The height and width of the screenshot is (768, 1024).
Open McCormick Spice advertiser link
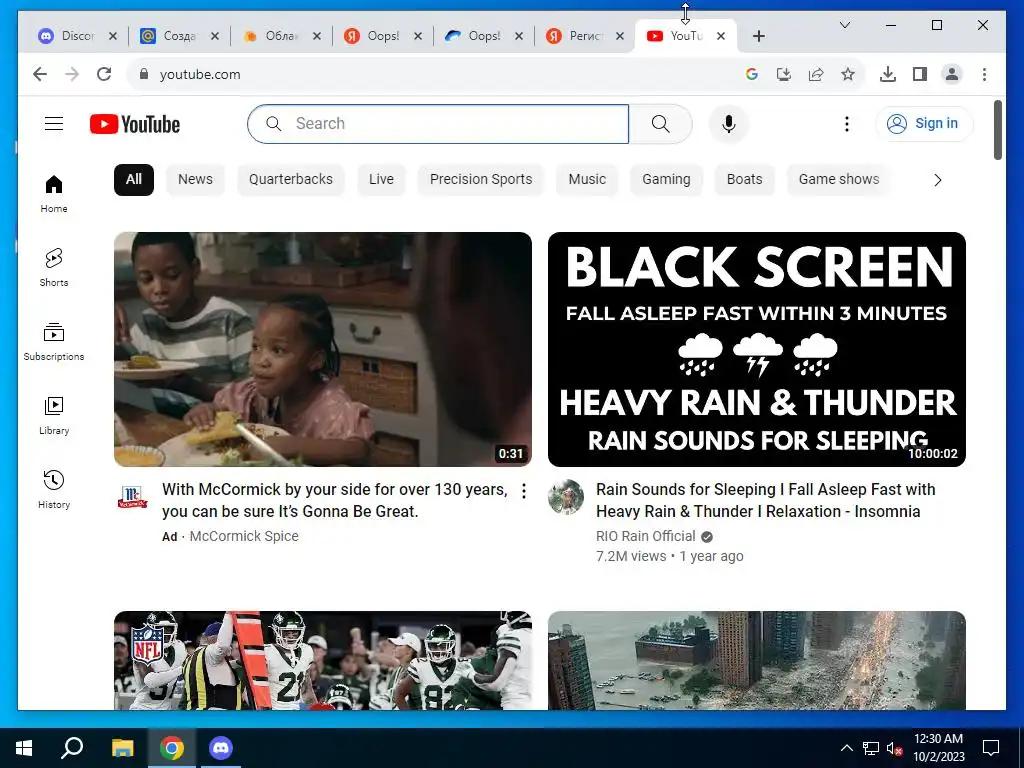tap(244, 536)
